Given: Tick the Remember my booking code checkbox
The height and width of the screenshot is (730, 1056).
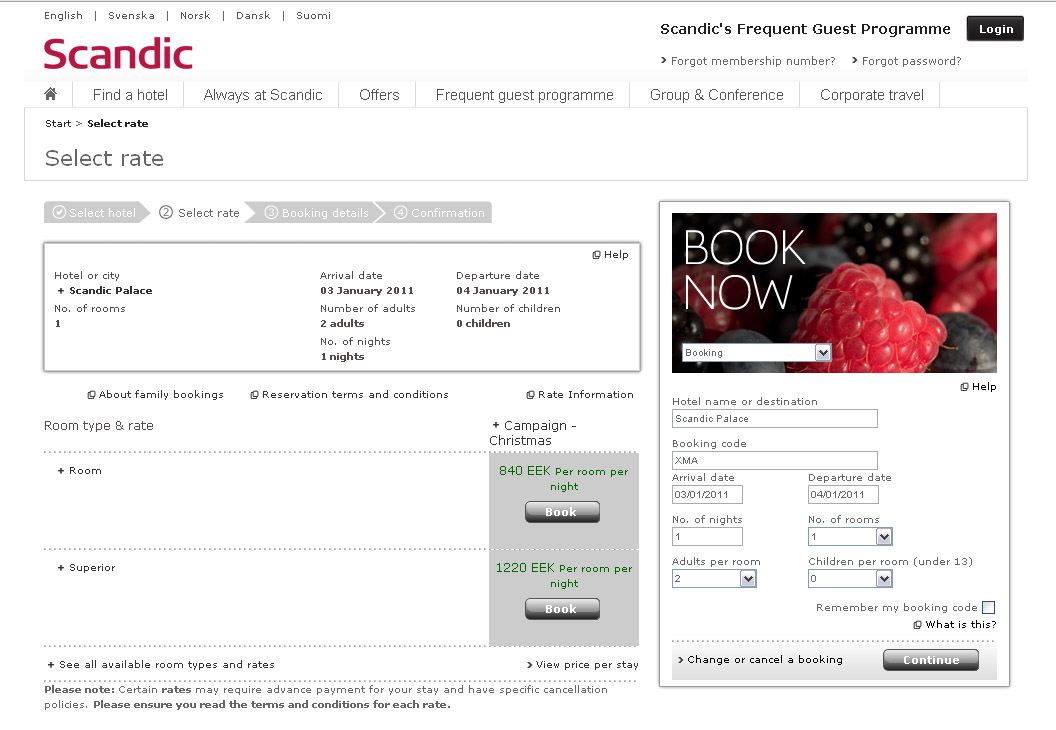Looking at the screenshot, I should pyautogui.click(x=989, y=607).
